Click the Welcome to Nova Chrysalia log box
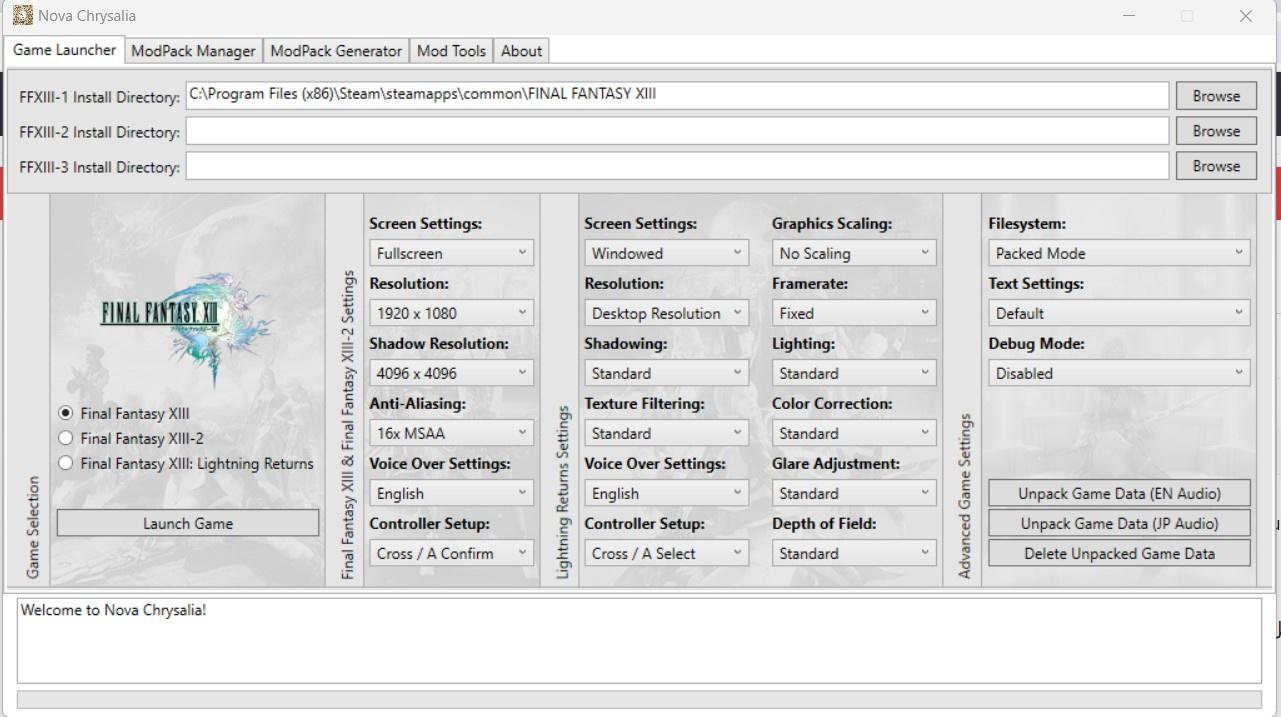This screenshot has height=717, width=1281. click(x=639, y=640)
